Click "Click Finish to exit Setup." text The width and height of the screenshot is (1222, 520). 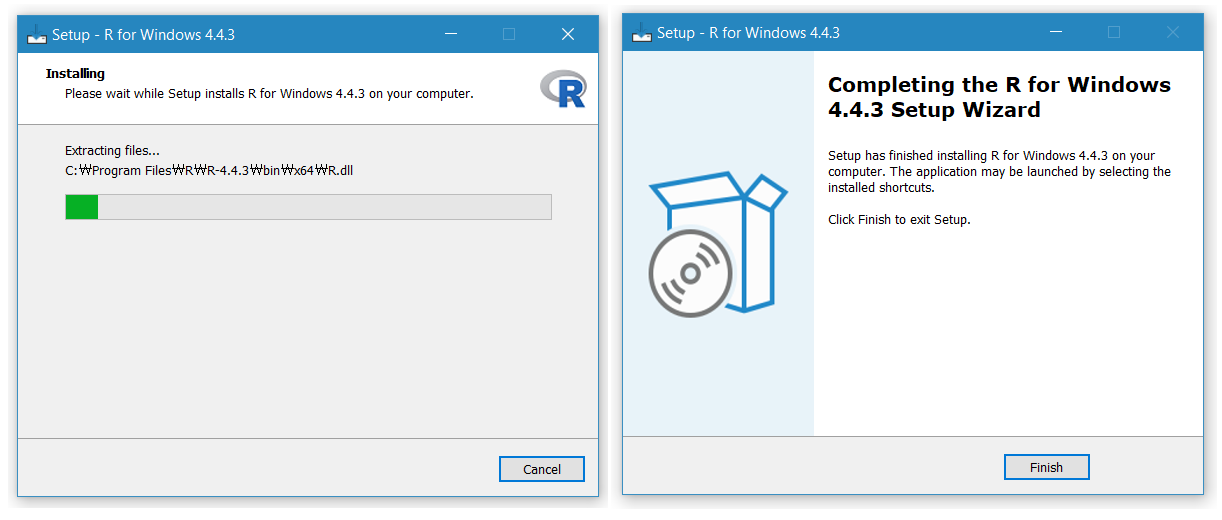[899, 220]
